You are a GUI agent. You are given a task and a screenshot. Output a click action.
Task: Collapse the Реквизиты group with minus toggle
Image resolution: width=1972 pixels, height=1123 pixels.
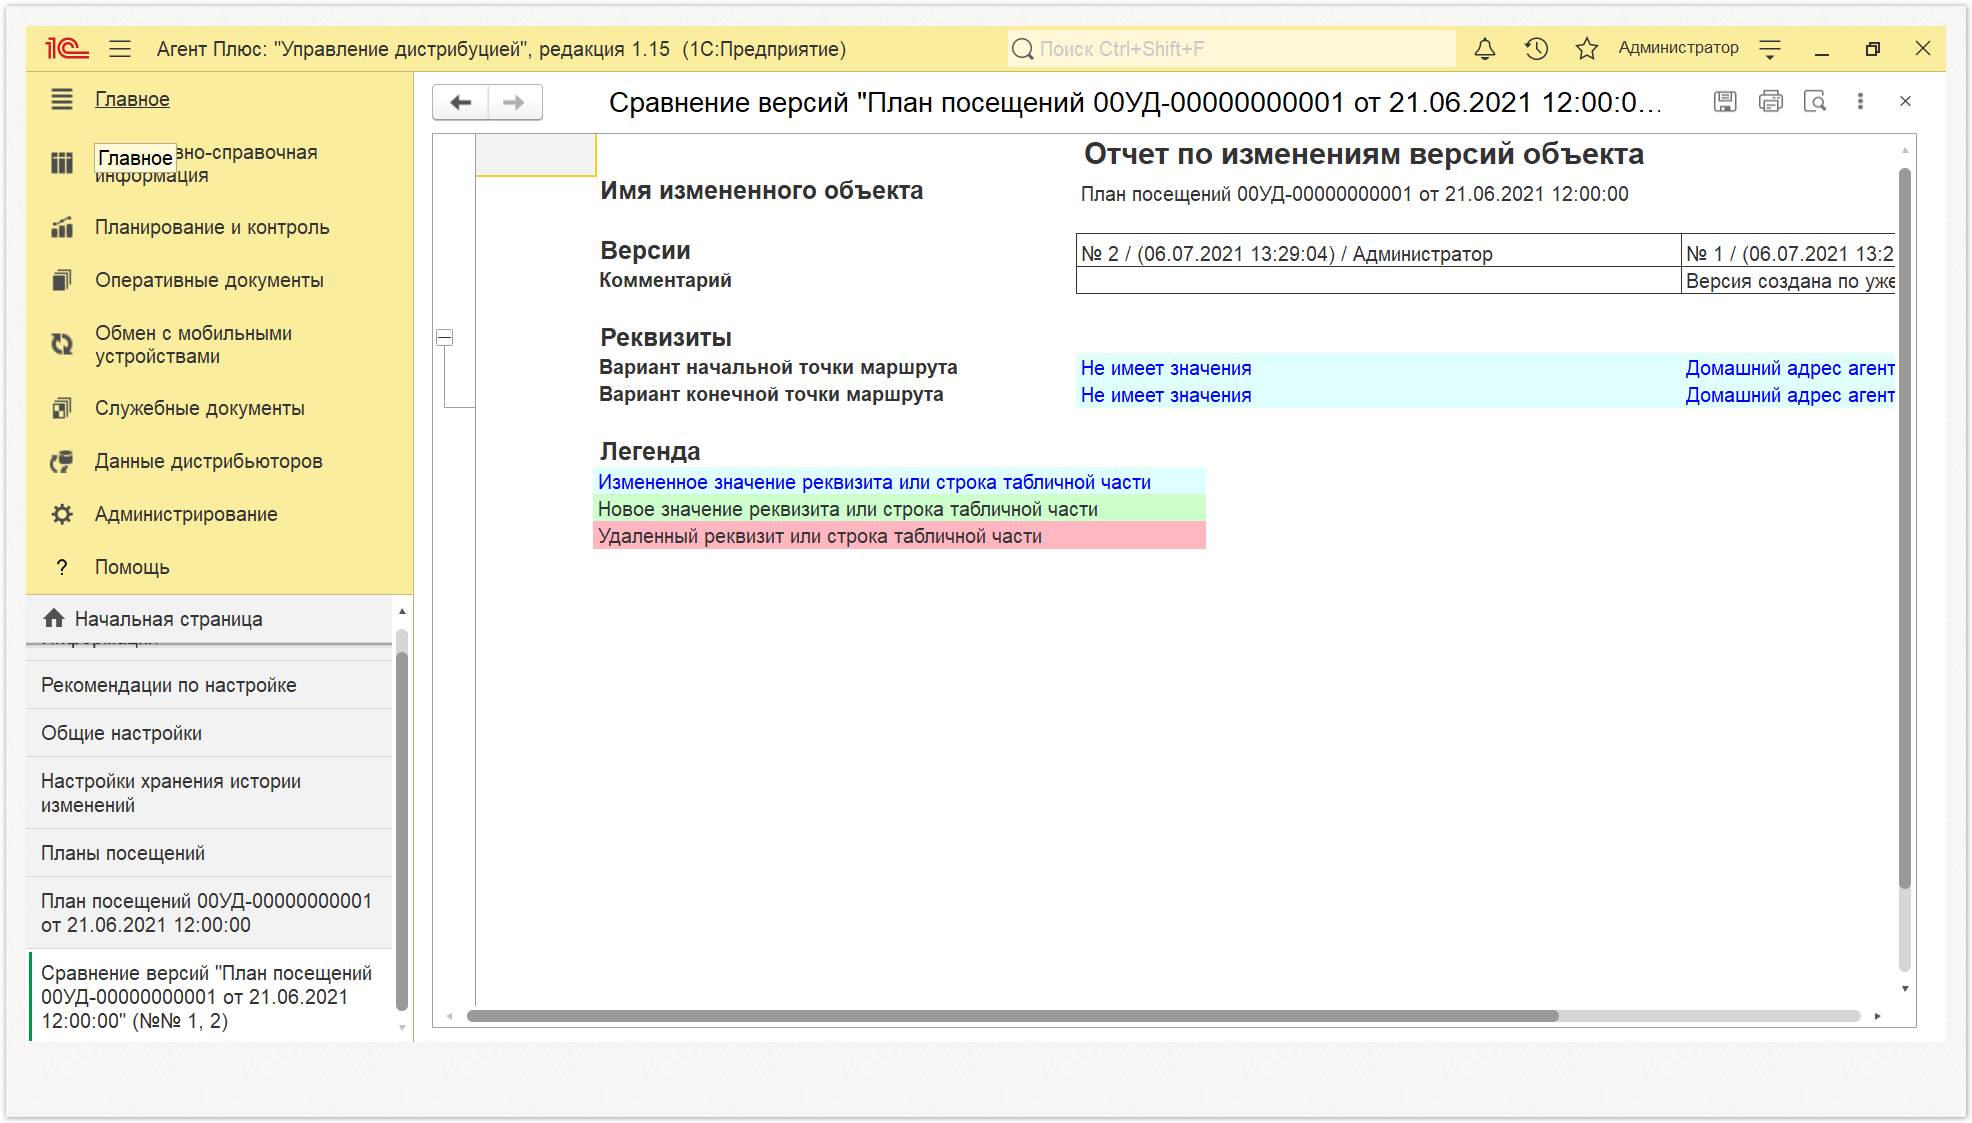tap(445, 338)
